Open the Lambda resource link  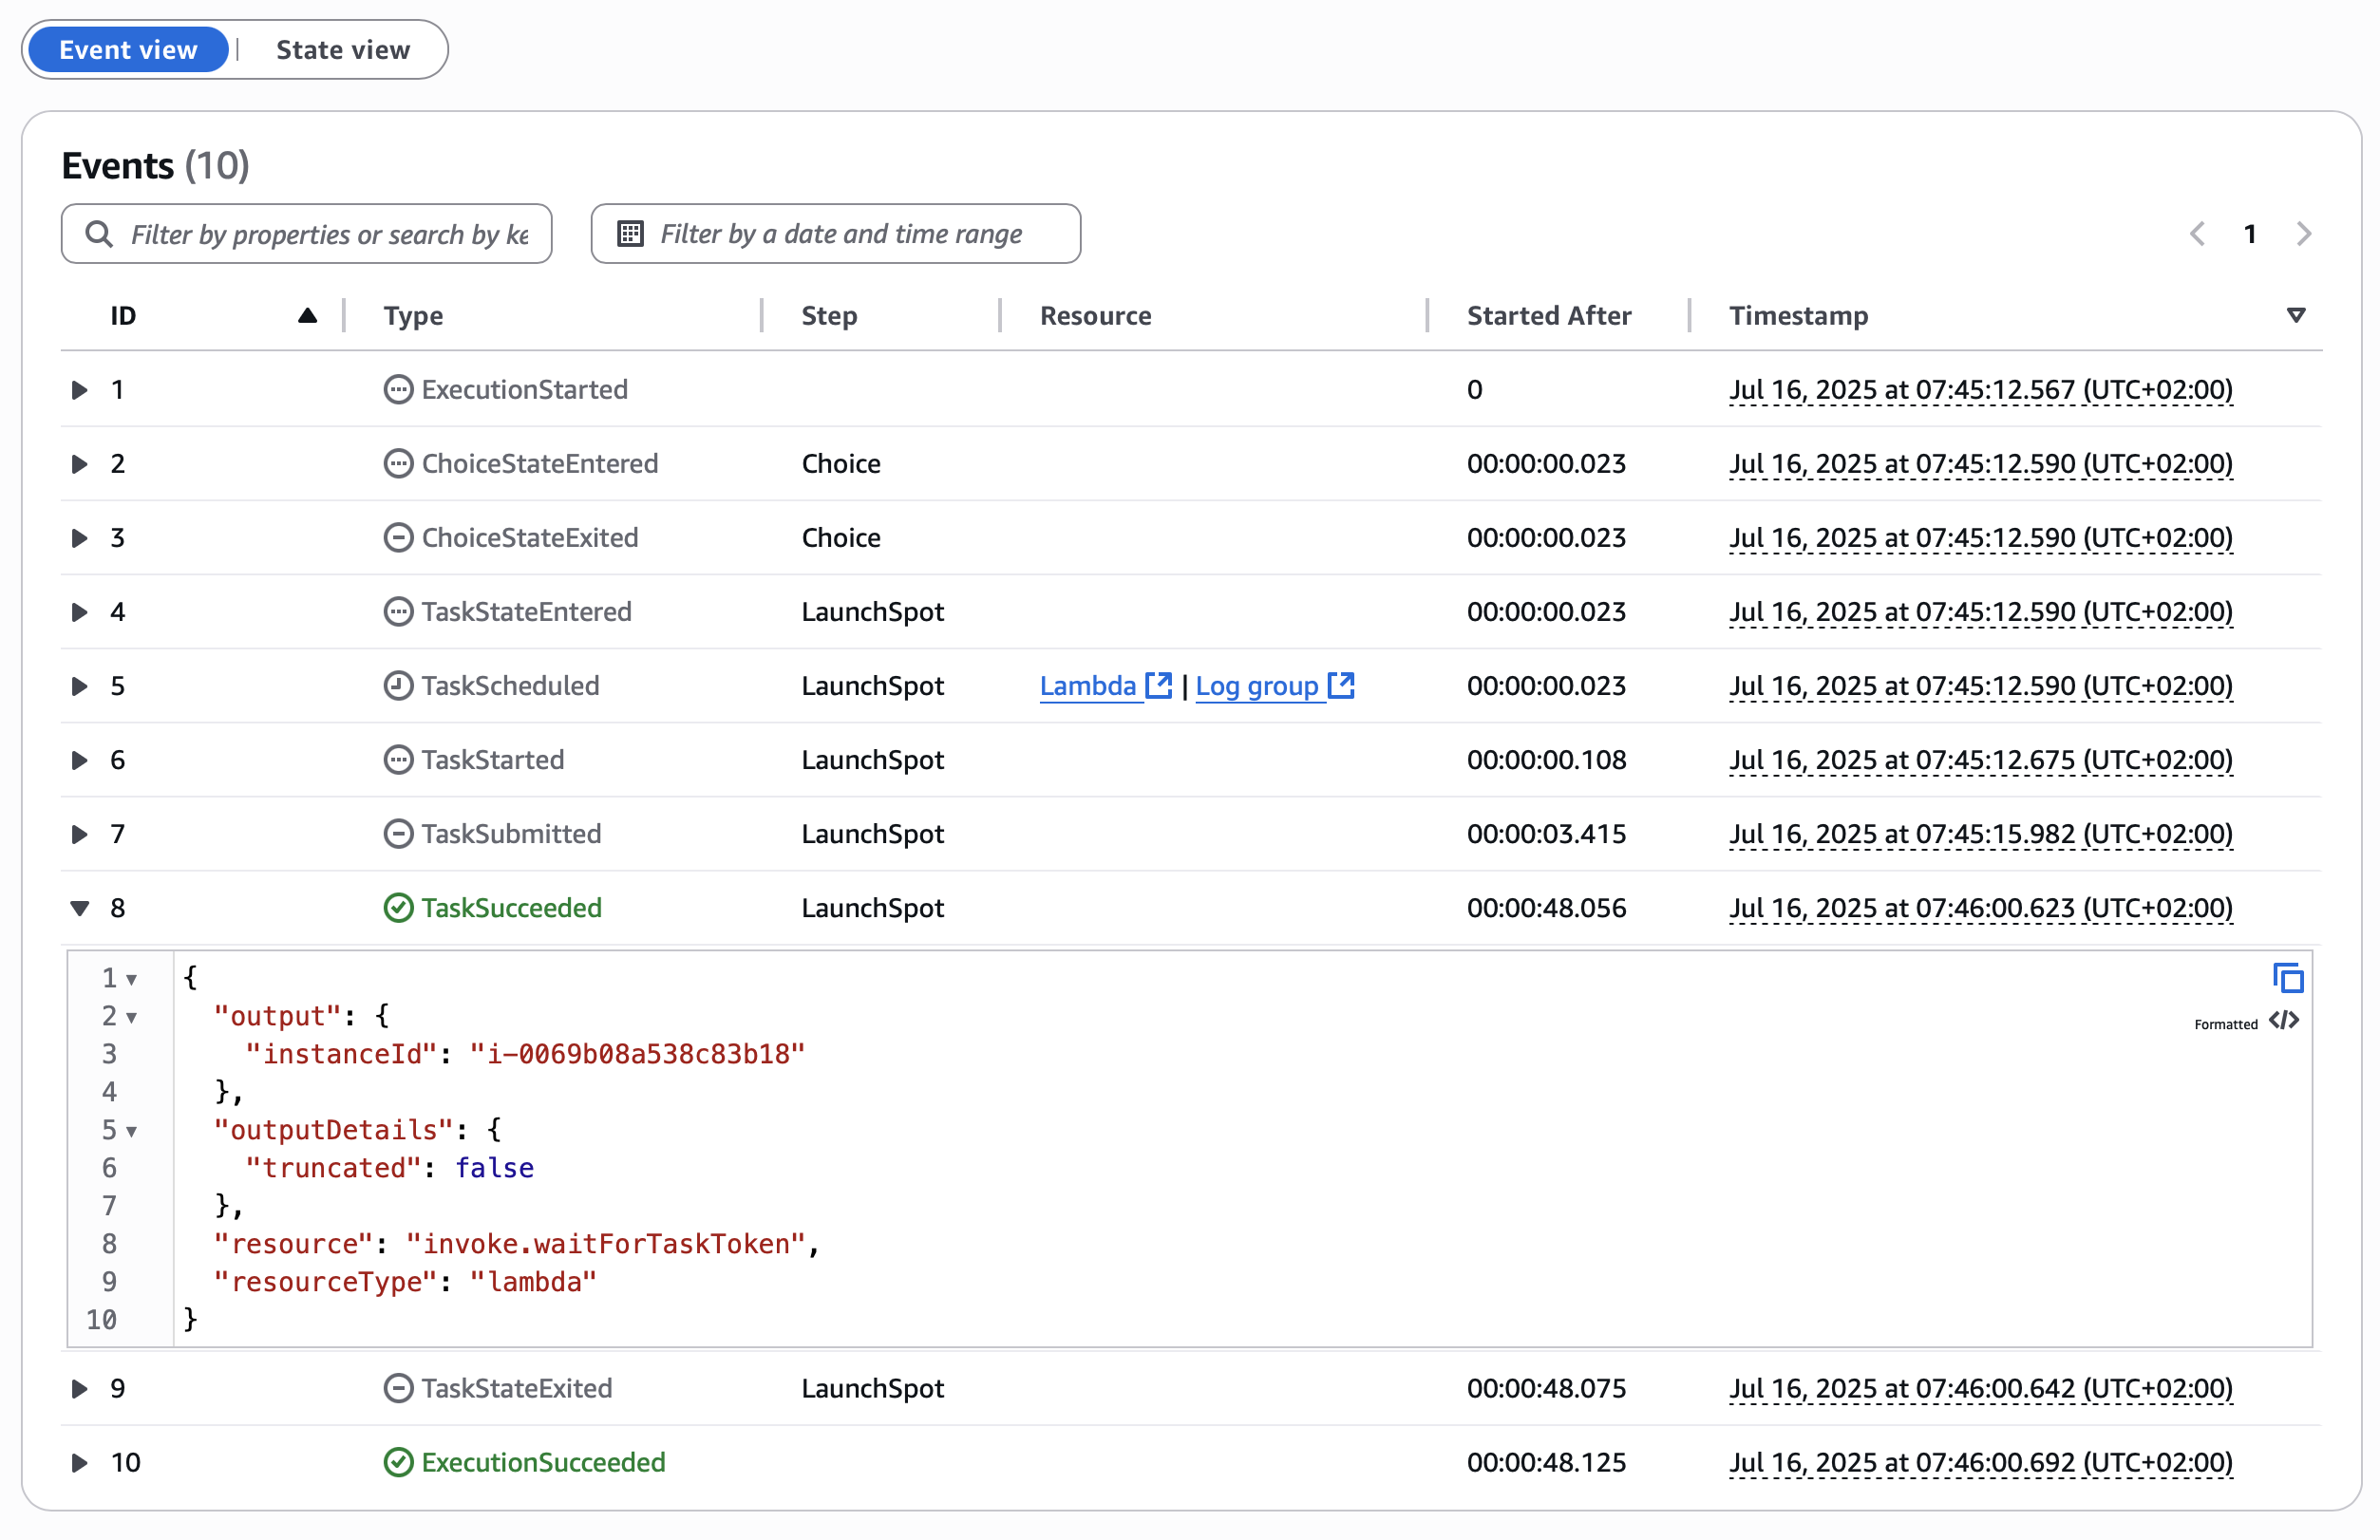1088,686
